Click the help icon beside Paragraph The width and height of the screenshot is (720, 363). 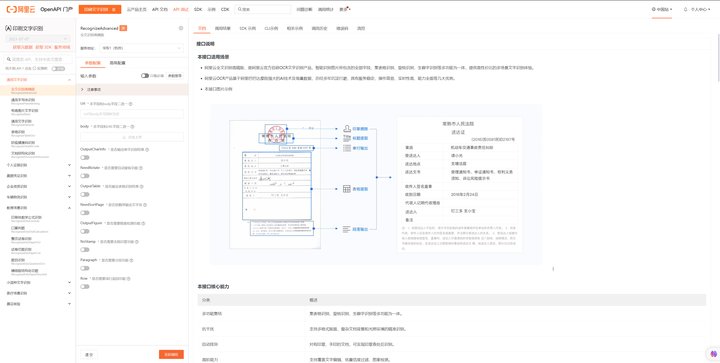pyautogui.click(x=131, y=260)
